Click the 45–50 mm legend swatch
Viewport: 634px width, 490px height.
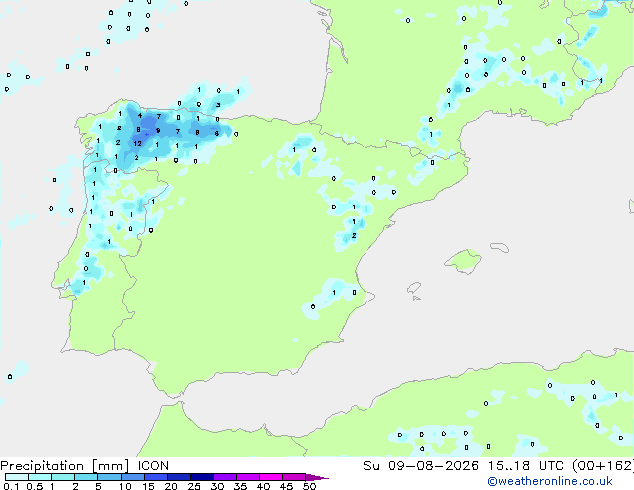[x=294, y=477]
